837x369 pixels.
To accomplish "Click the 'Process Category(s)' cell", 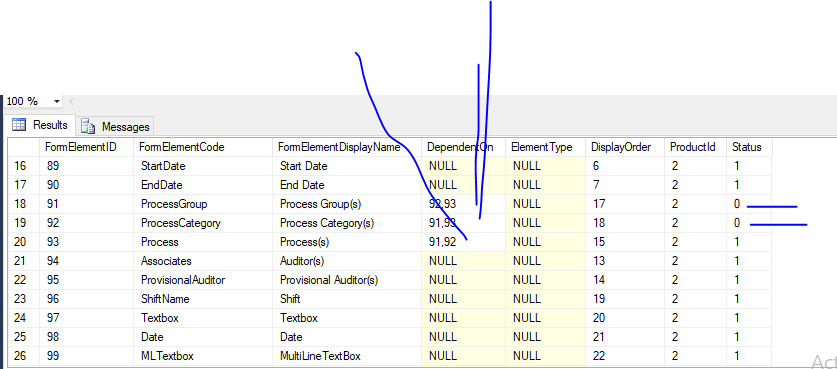I will point(348,223).
